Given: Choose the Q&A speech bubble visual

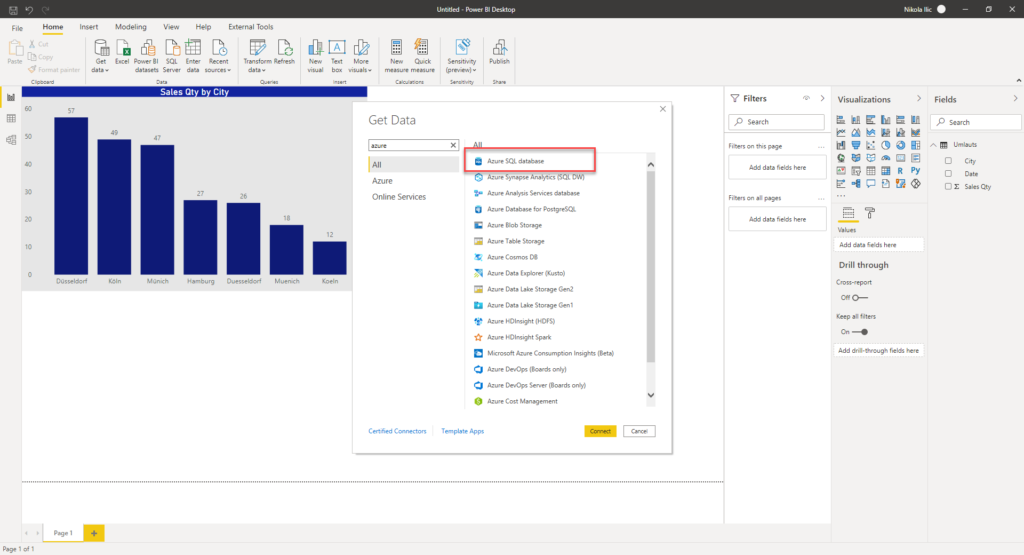Looking at the screenshot, I should pos(871,183).
